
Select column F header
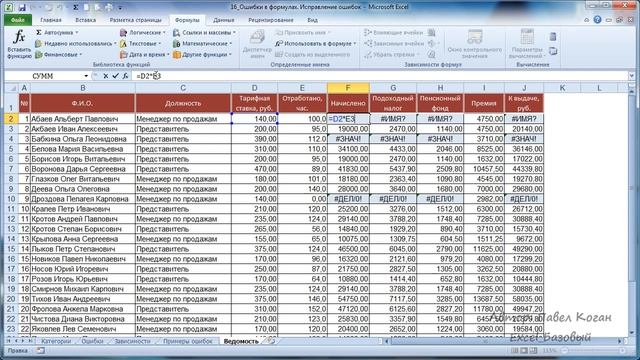pyautogui.click(x=348, y=88)
